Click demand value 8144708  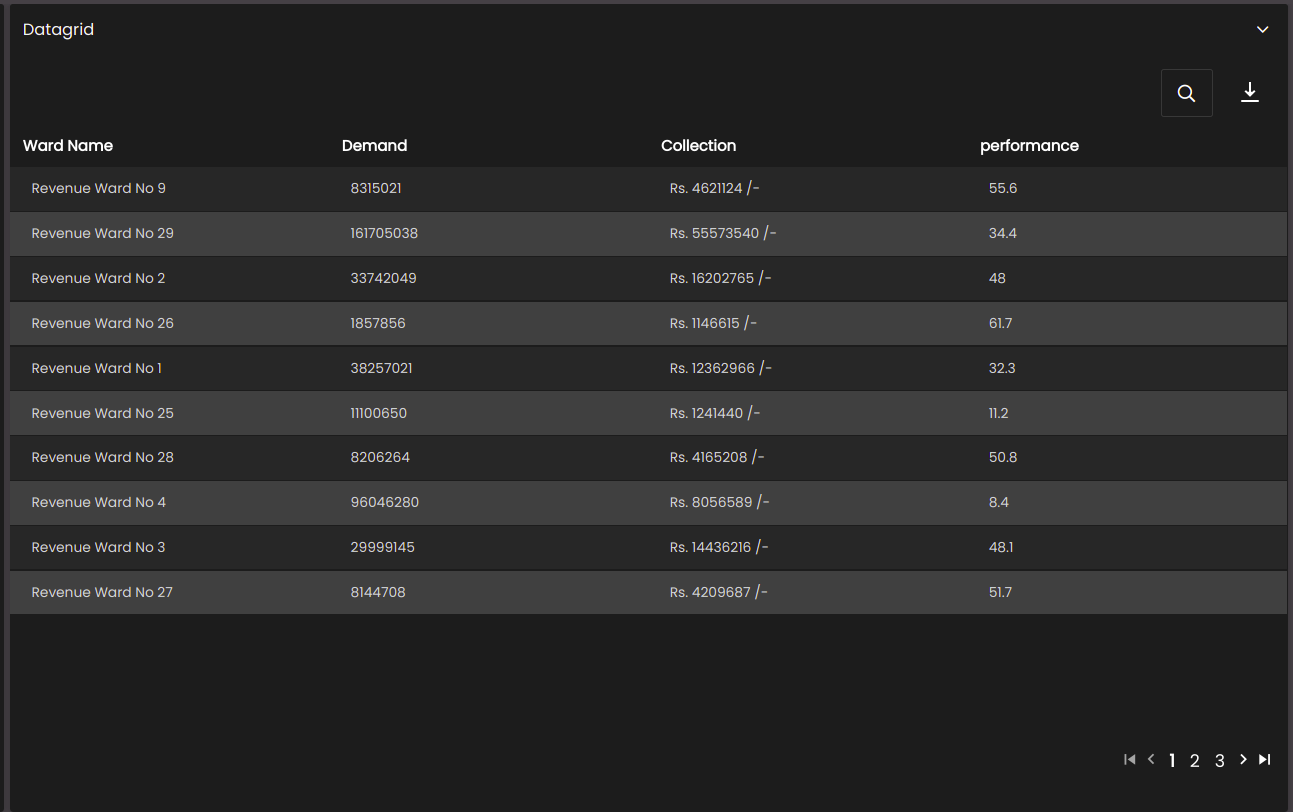coord(378,592)
